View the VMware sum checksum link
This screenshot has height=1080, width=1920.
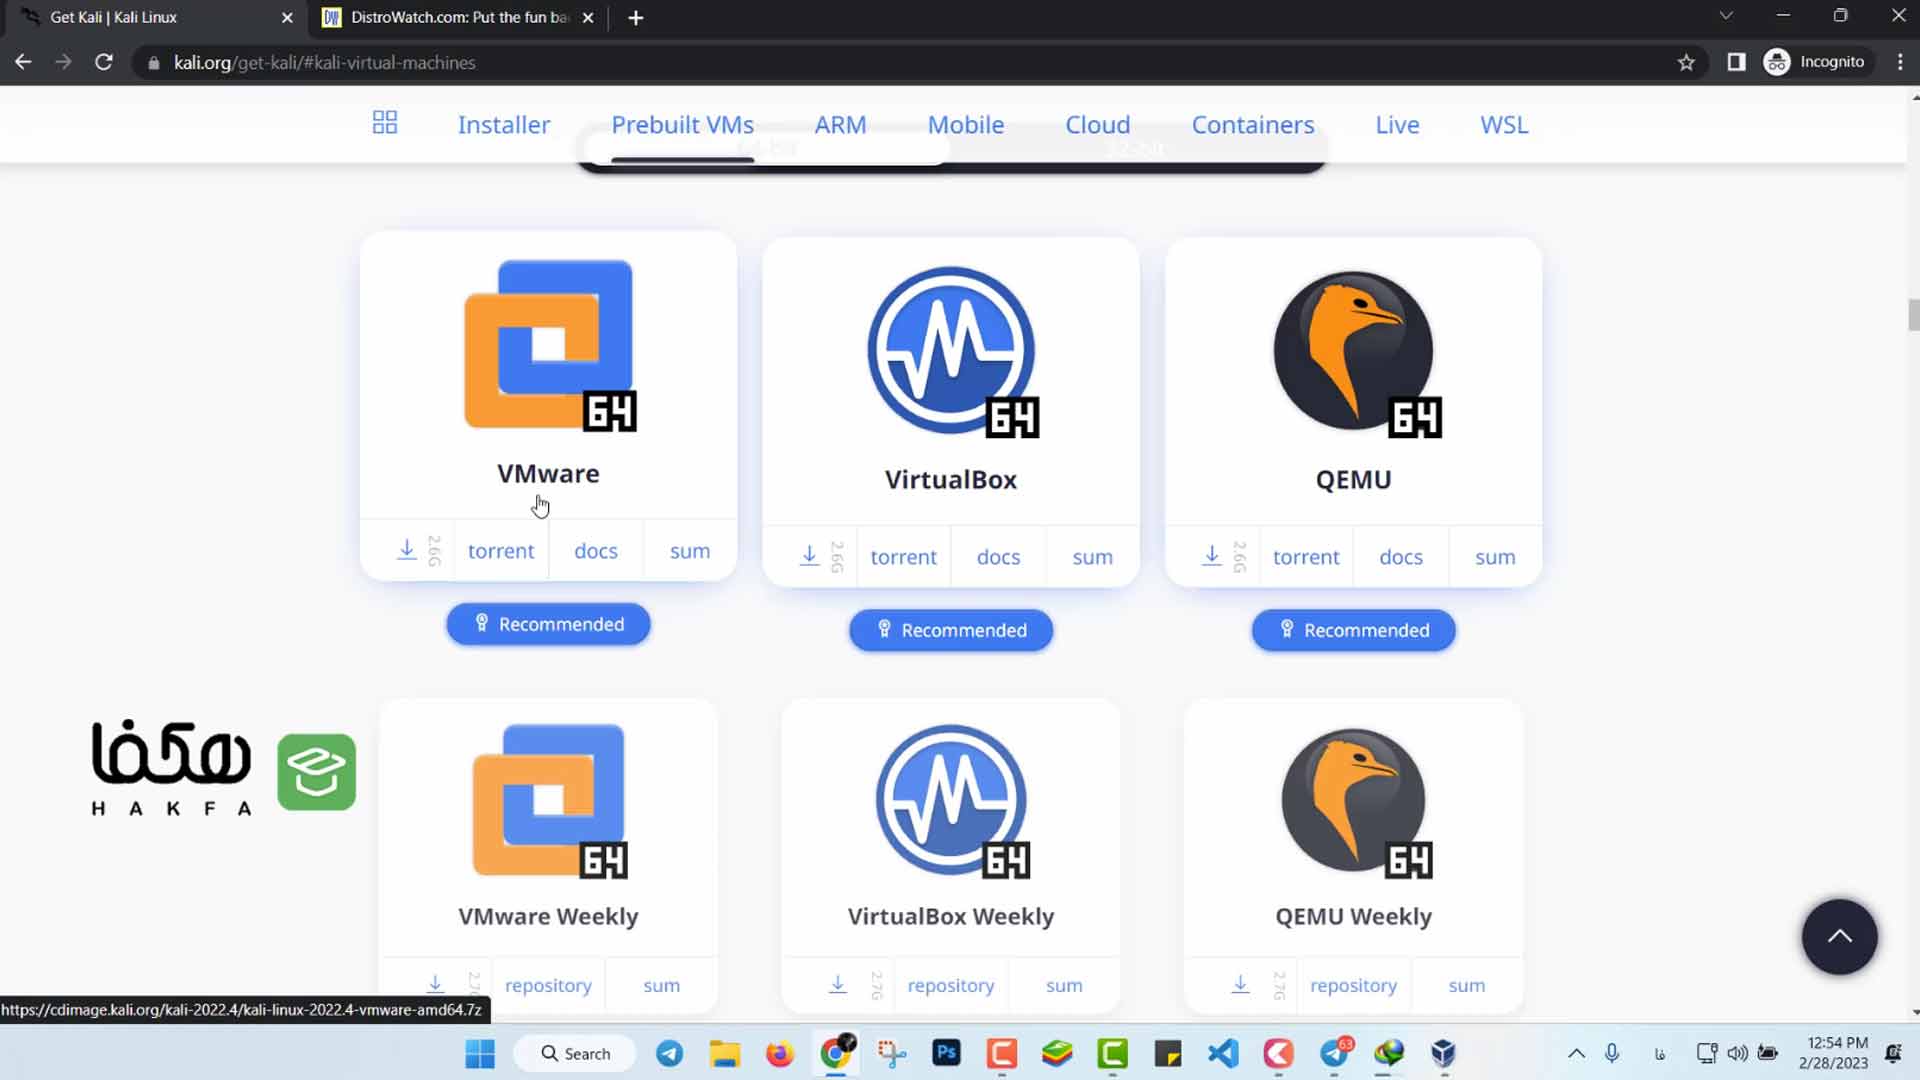tap(690, 551)
